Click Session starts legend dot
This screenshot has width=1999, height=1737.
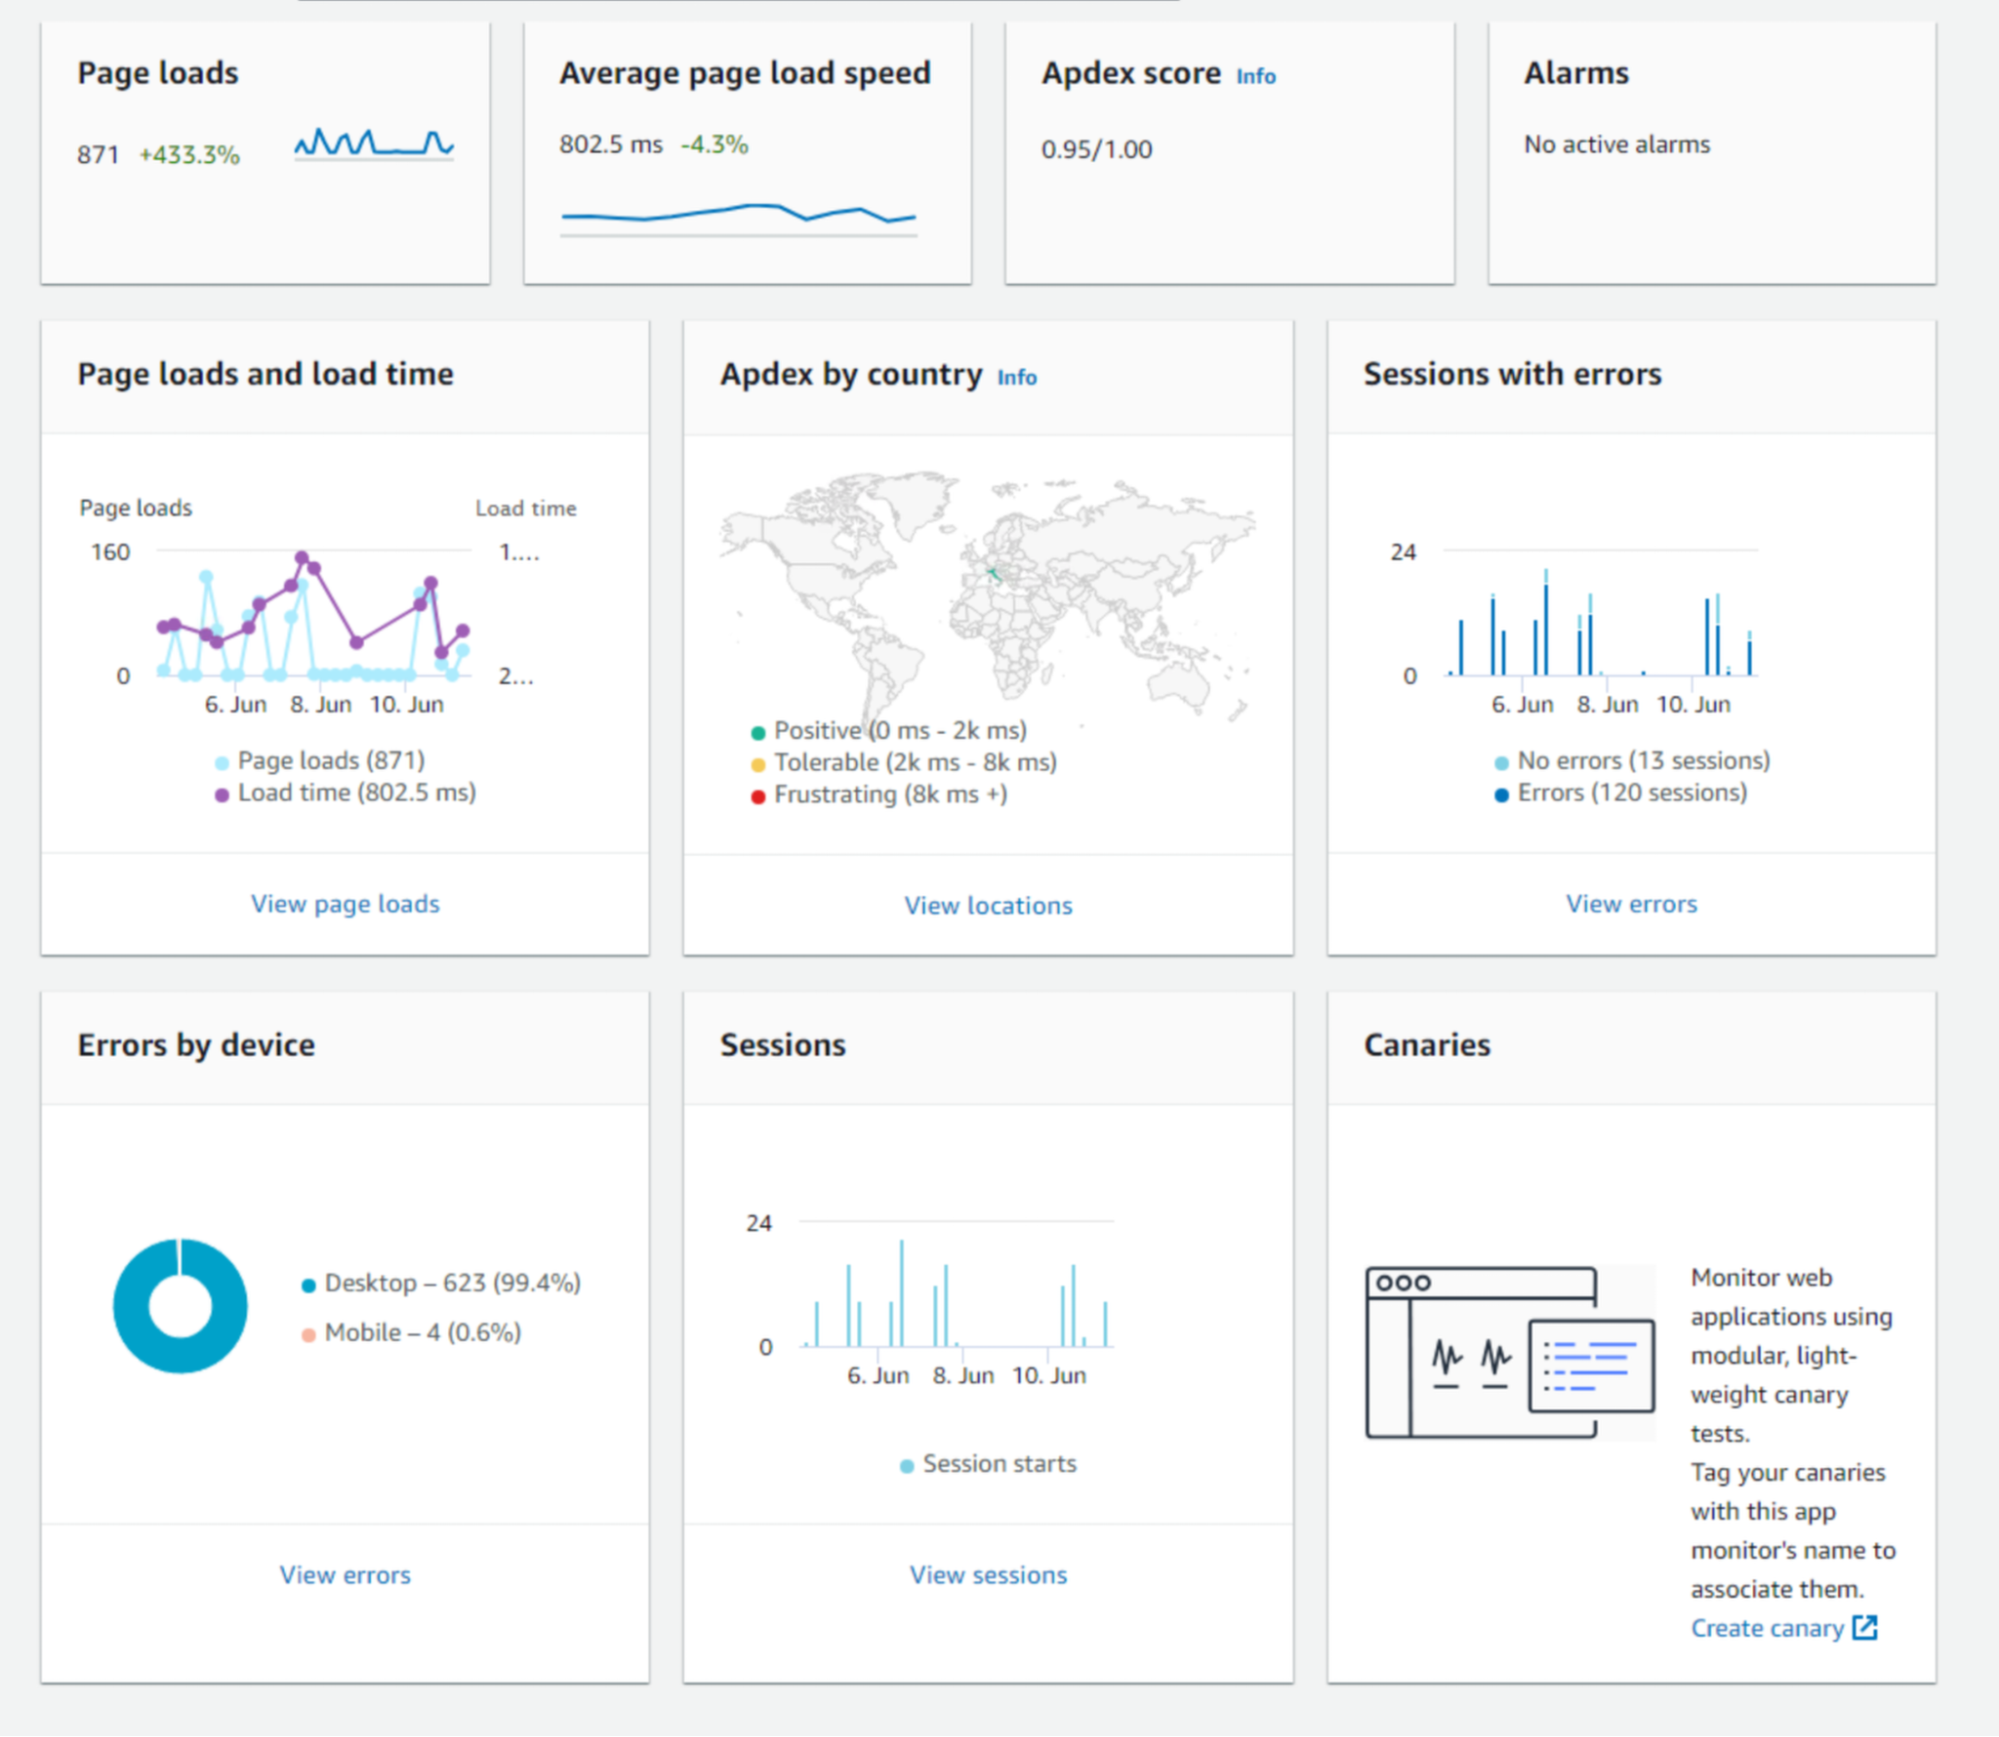(907, 1466)
